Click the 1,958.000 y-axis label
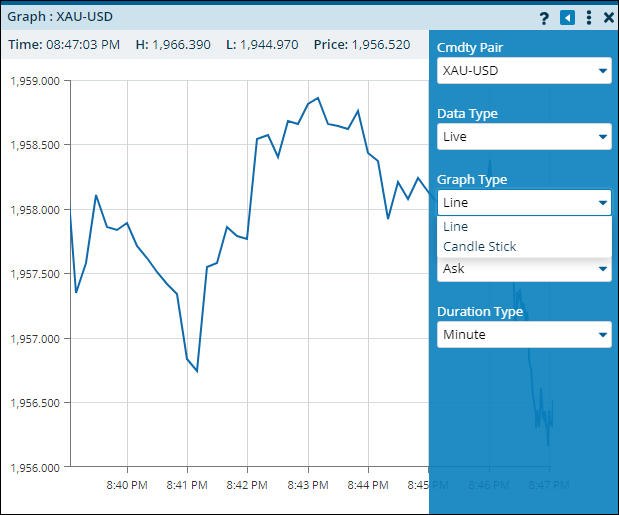 tap(35, 210)
